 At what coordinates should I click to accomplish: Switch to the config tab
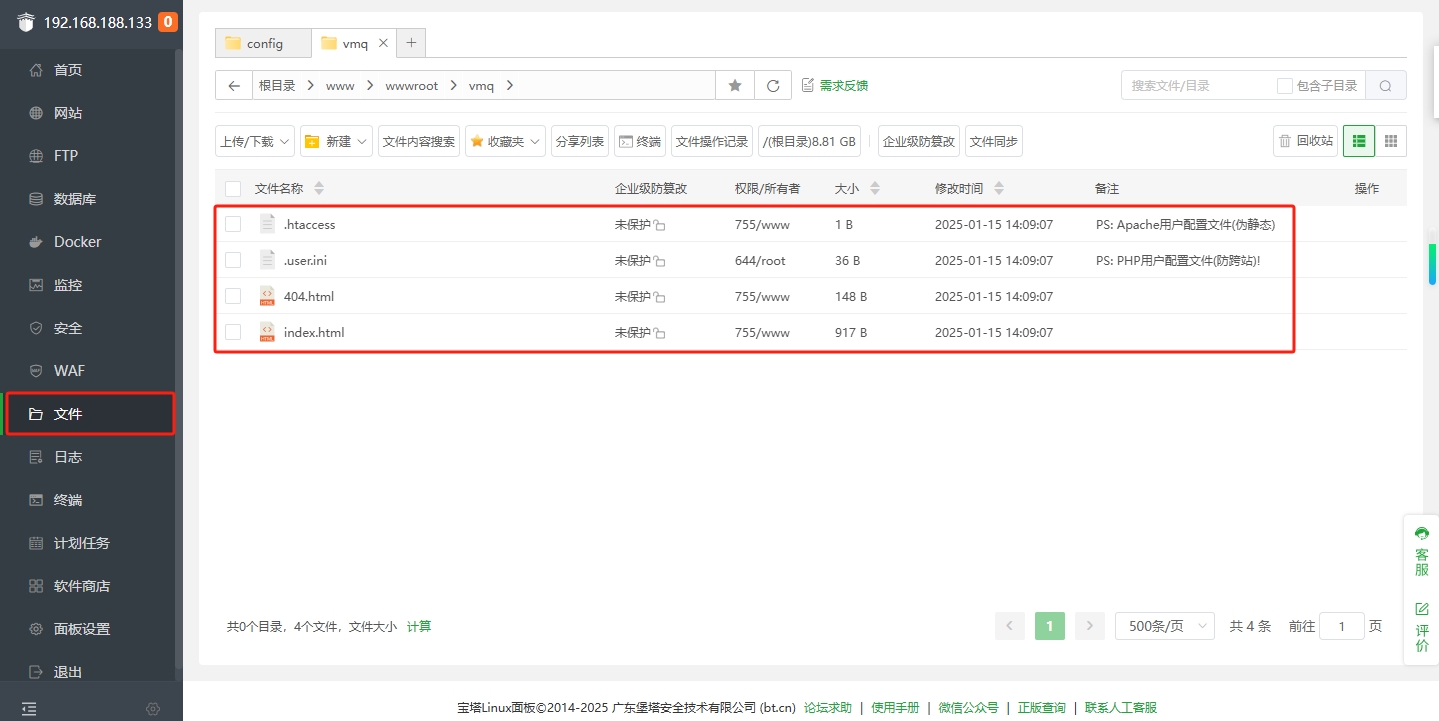click(x=262, y=43)
